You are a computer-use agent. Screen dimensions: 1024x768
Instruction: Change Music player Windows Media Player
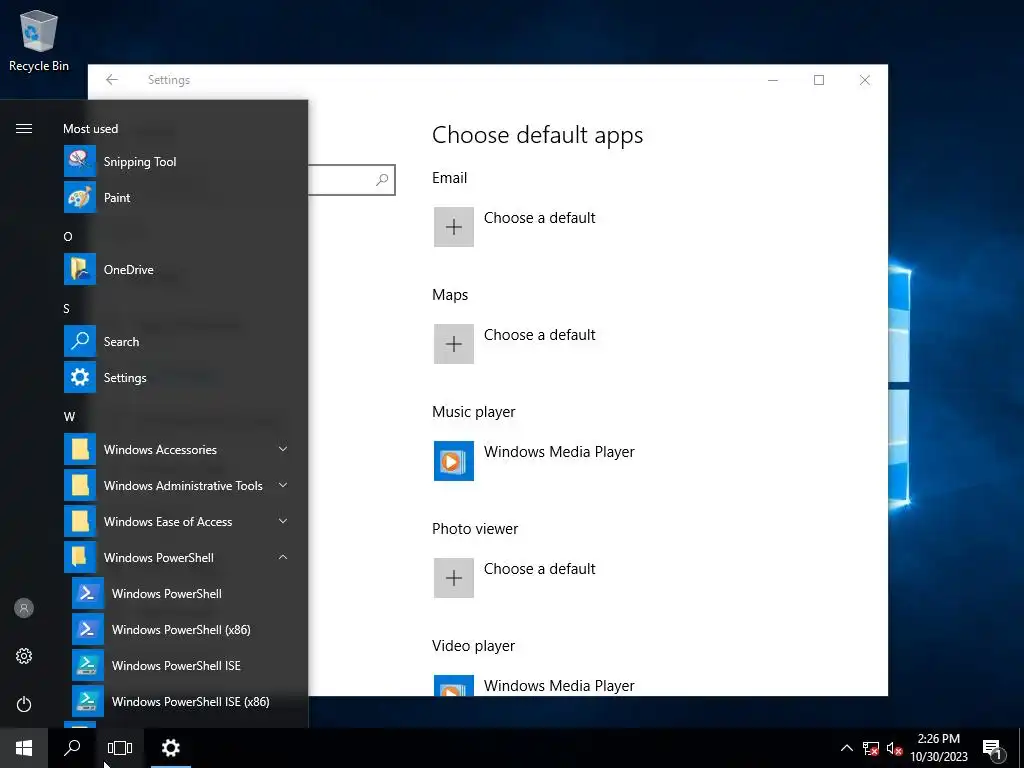[x=534, y=460]
